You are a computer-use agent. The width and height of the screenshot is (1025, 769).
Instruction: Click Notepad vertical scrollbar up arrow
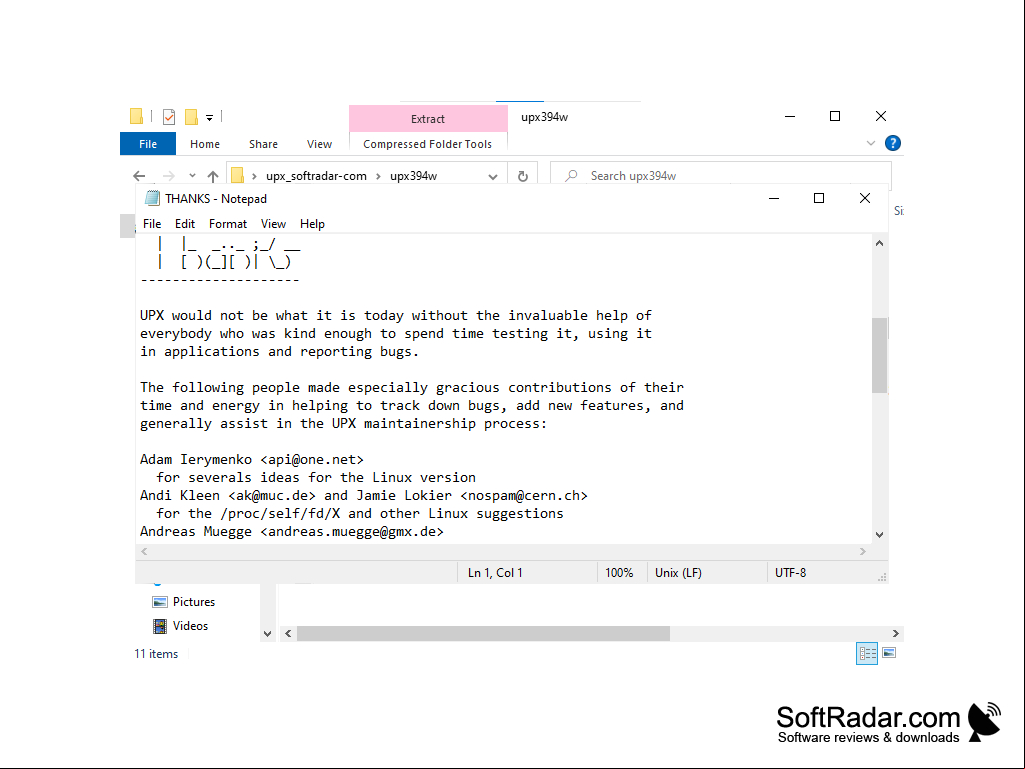click(879, 243)
